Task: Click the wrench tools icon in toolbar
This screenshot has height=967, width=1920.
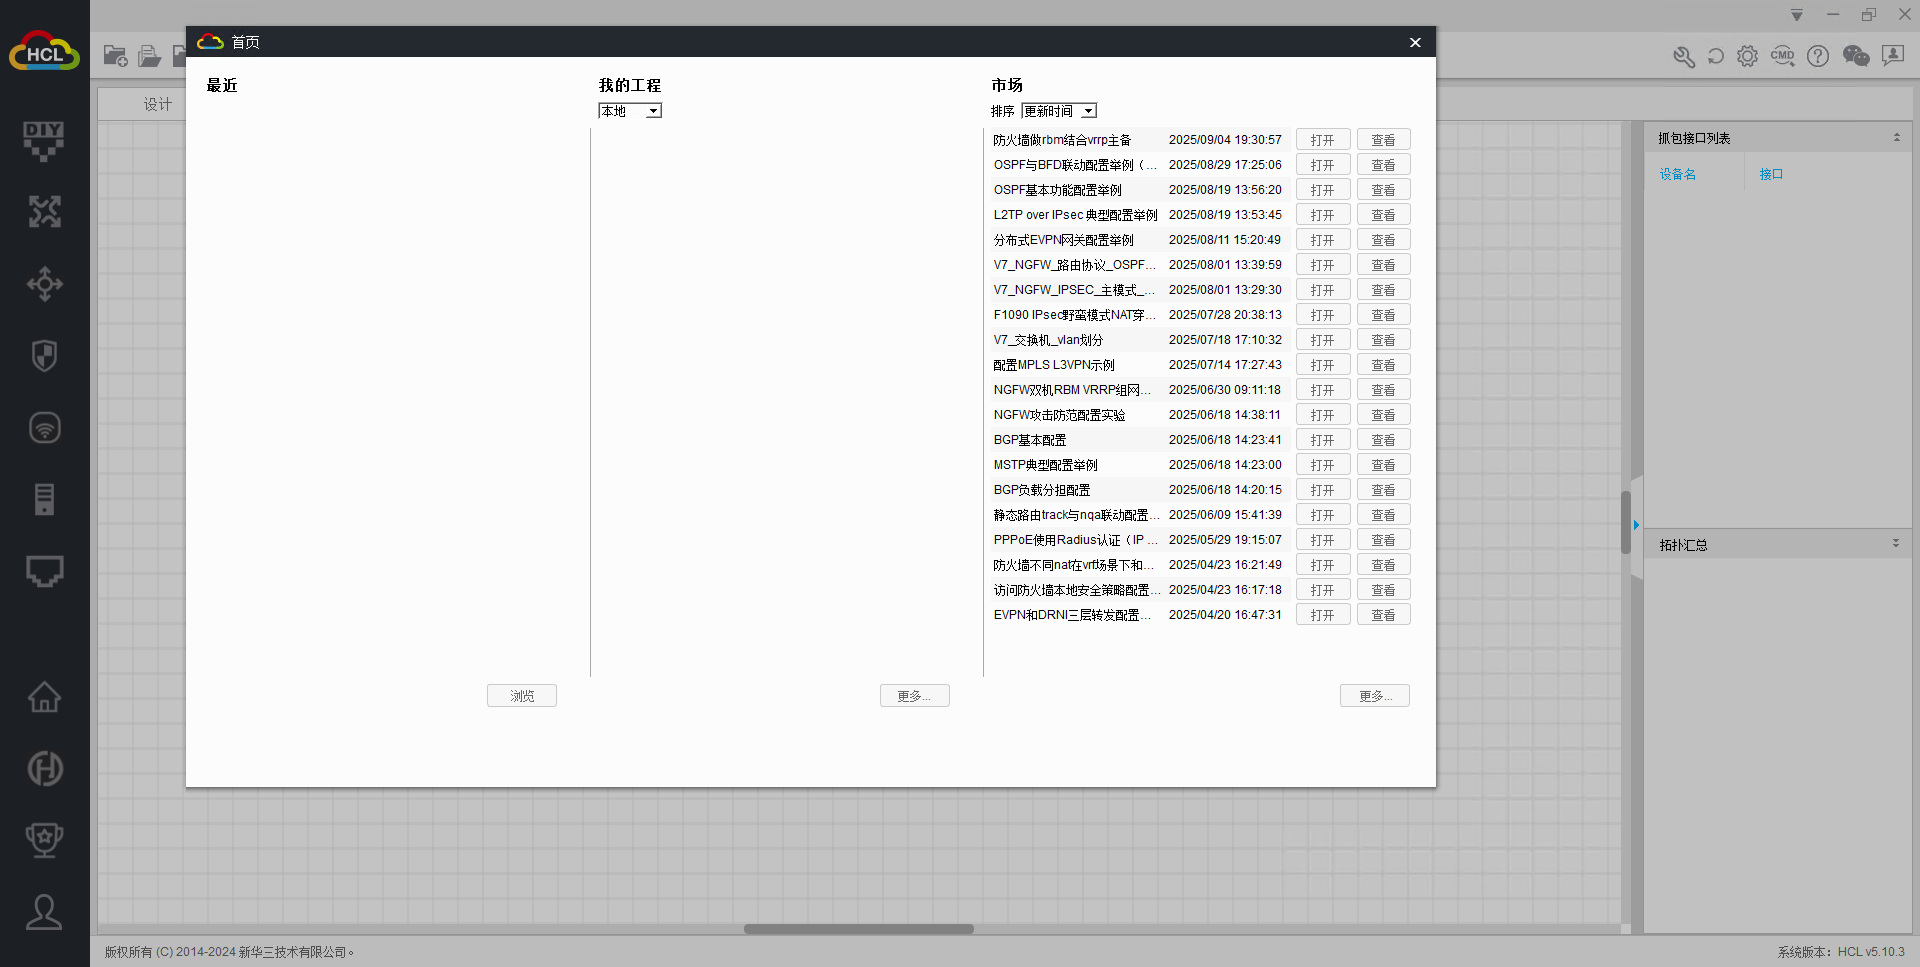Action: click(1684, 57)
